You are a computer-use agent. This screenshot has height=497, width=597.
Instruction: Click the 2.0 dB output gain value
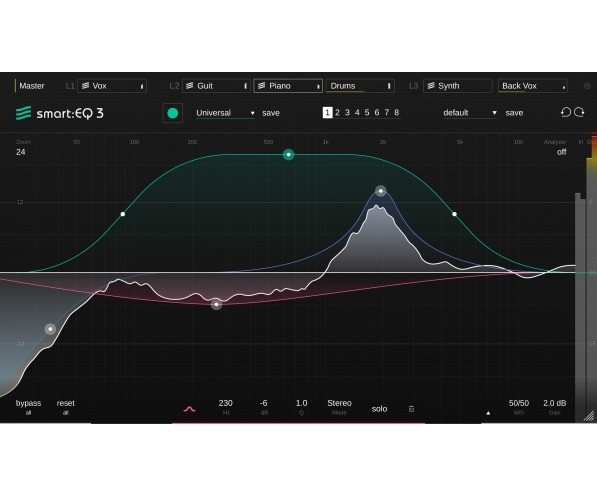554,403
